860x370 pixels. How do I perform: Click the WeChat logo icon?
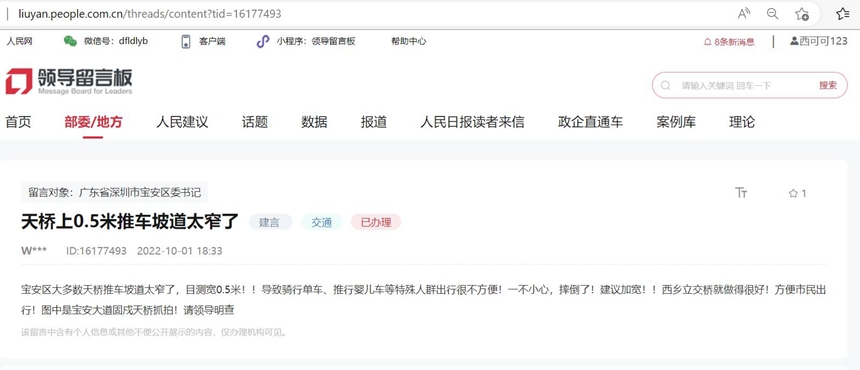pos(70,41)
